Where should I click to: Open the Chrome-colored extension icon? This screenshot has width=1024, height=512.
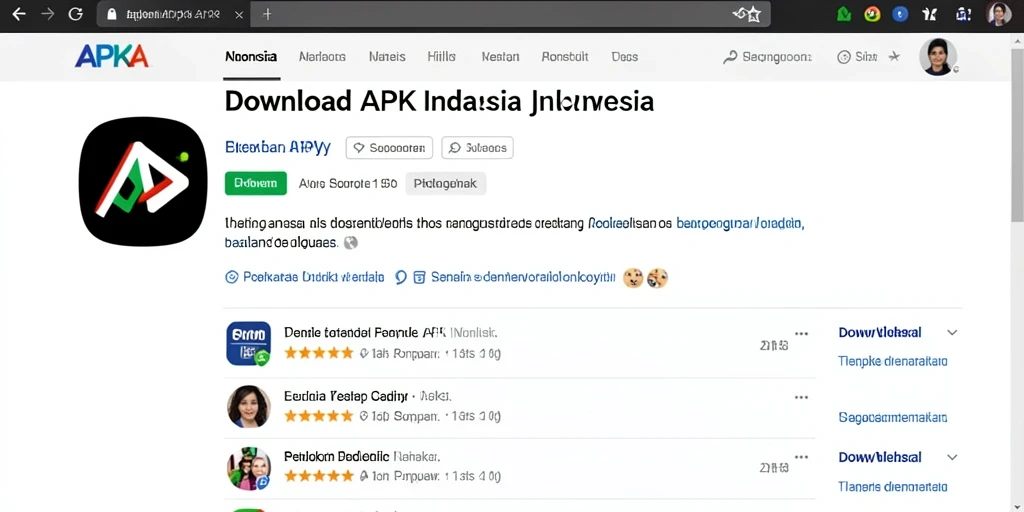click(872, 14)
